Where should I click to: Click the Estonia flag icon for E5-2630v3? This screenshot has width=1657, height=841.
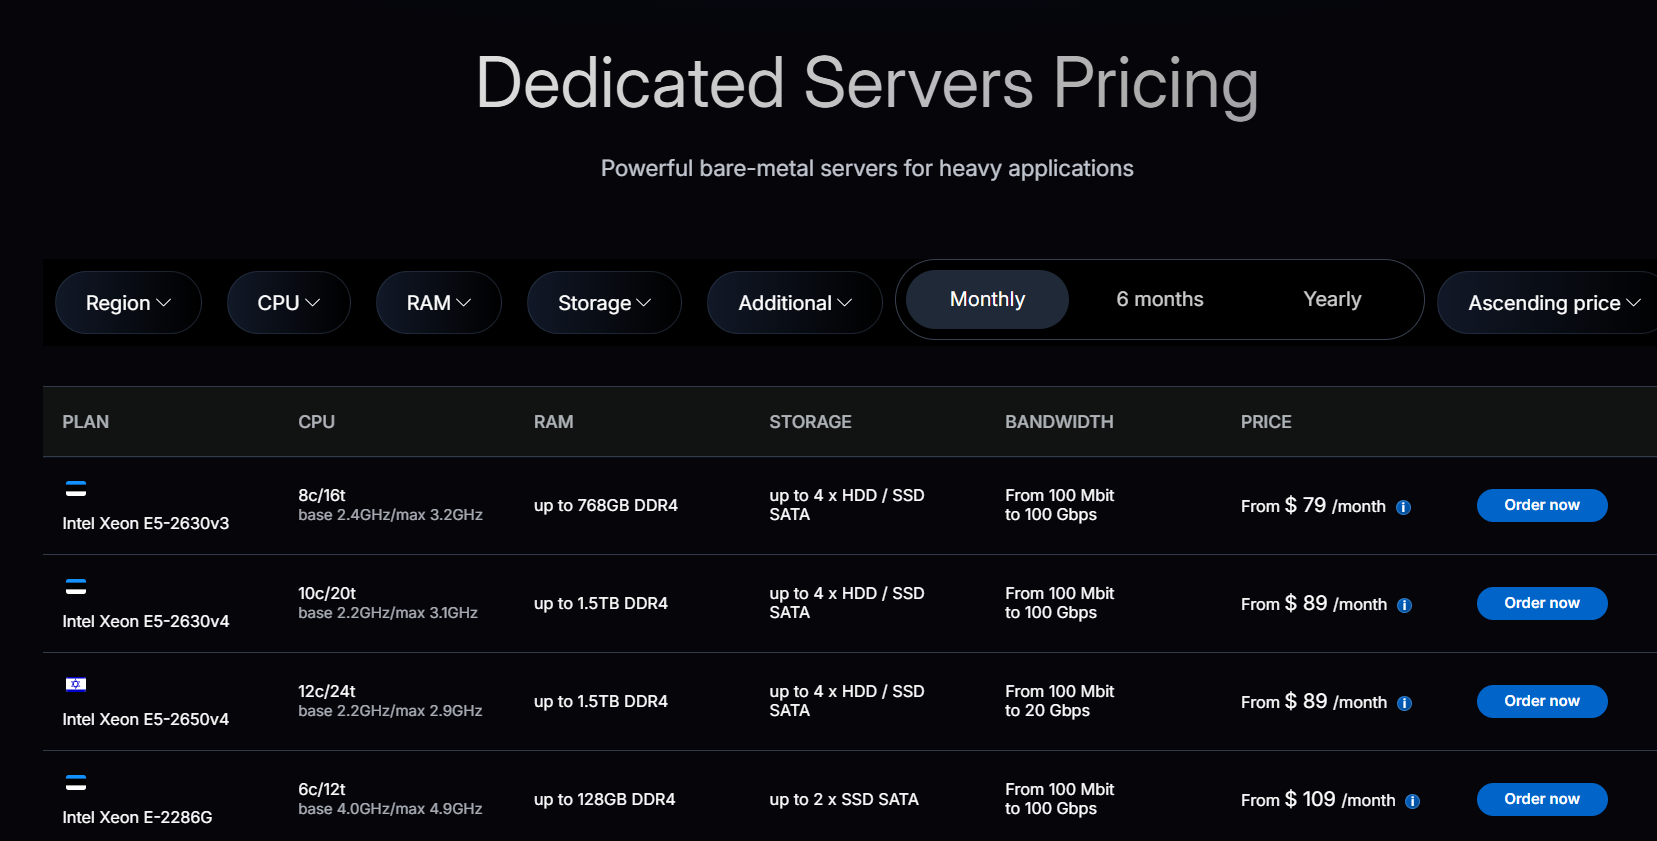tap(76, 489)
